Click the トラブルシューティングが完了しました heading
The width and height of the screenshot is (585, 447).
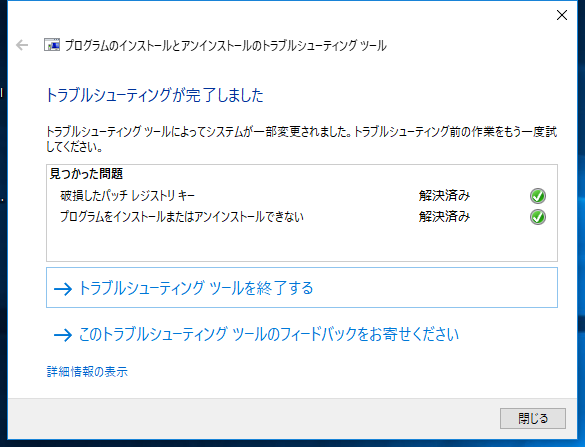[x=155, y=95]
